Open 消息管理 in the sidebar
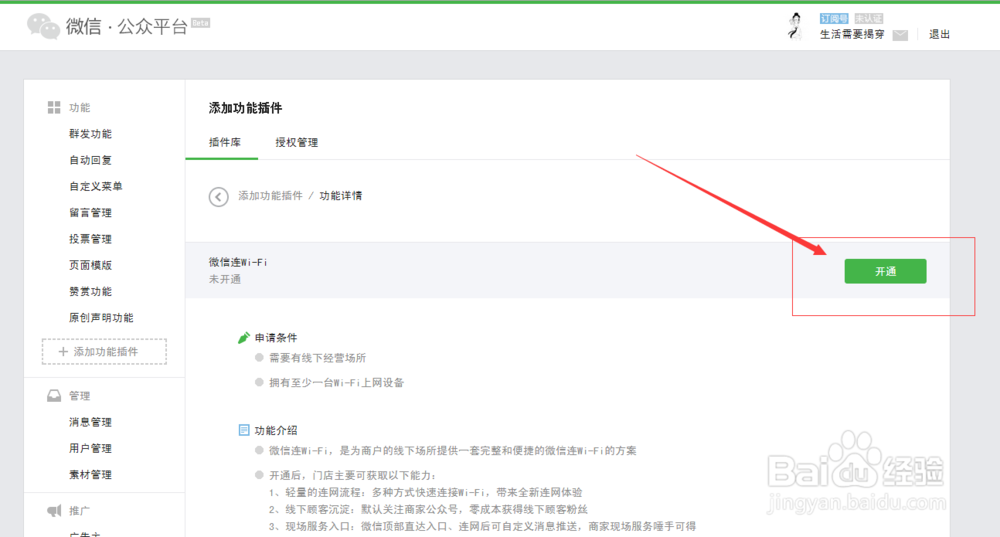The width and height of the screenshot is (1000, 537). click(91, 422)
